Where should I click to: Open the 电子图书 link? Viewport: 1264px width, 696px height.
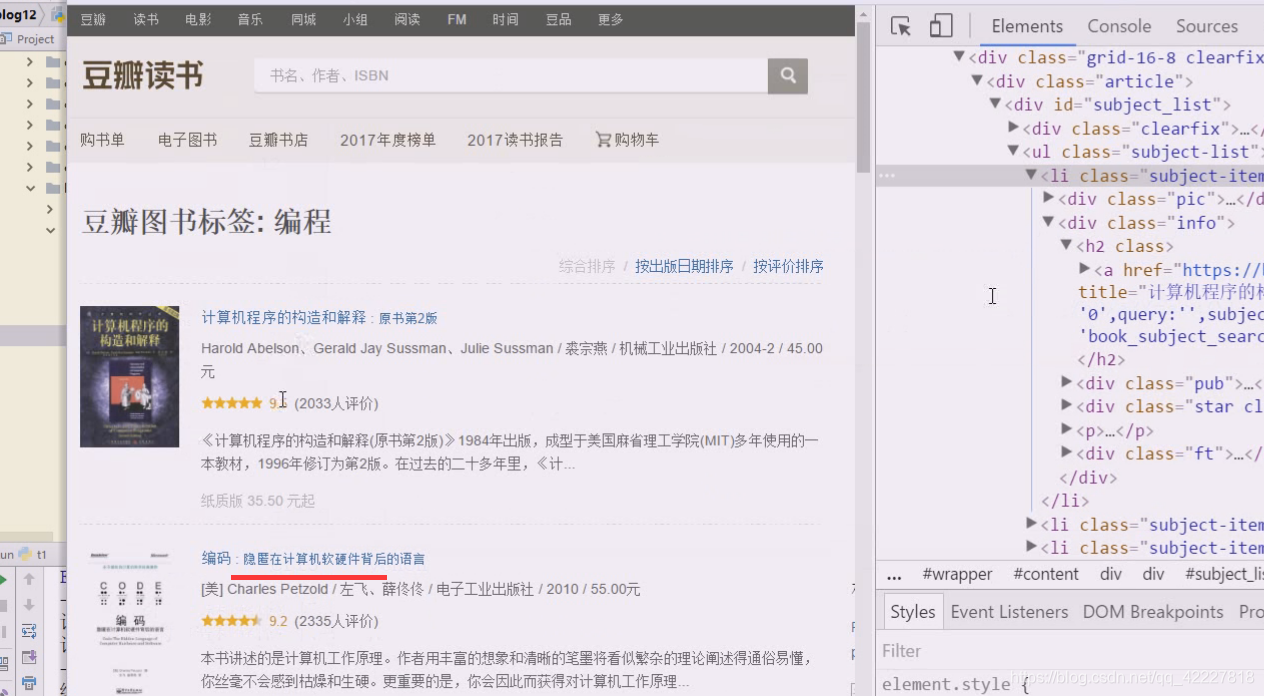[x=187, y=140]
